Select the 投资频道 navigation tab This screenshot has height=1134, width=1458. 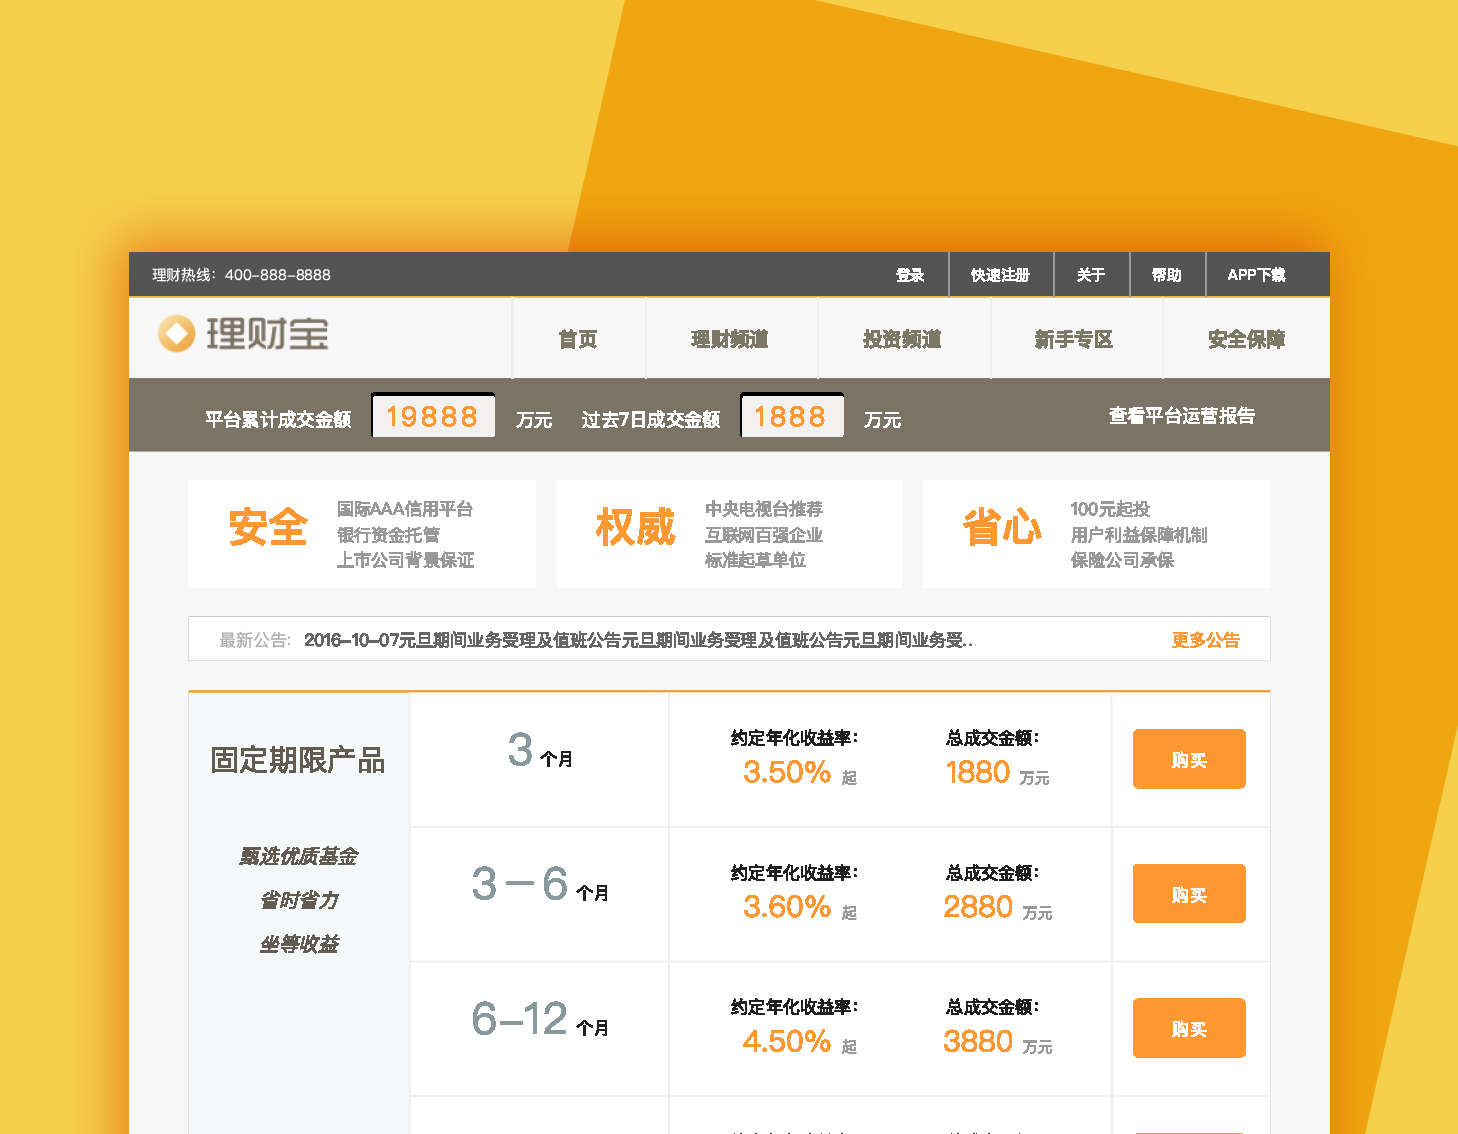click(x=902, y=339)
